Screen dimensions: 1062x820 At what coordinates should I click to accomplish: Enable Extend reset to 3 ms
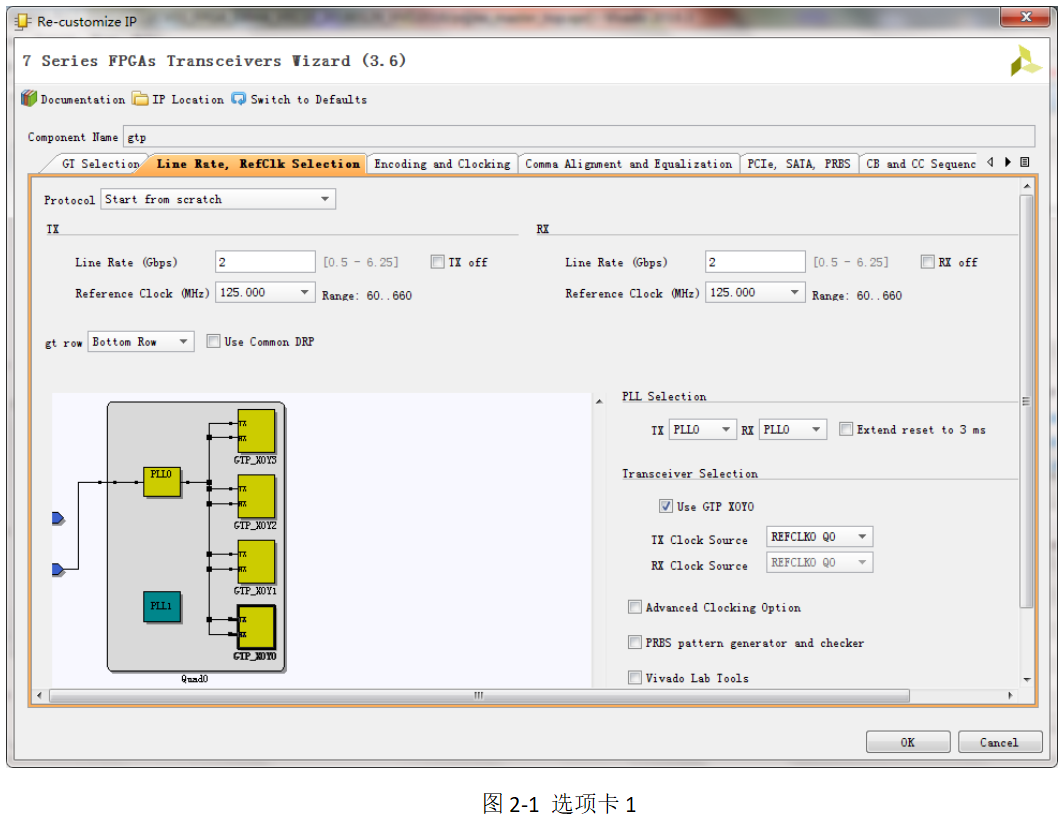(x=846, y=429)
